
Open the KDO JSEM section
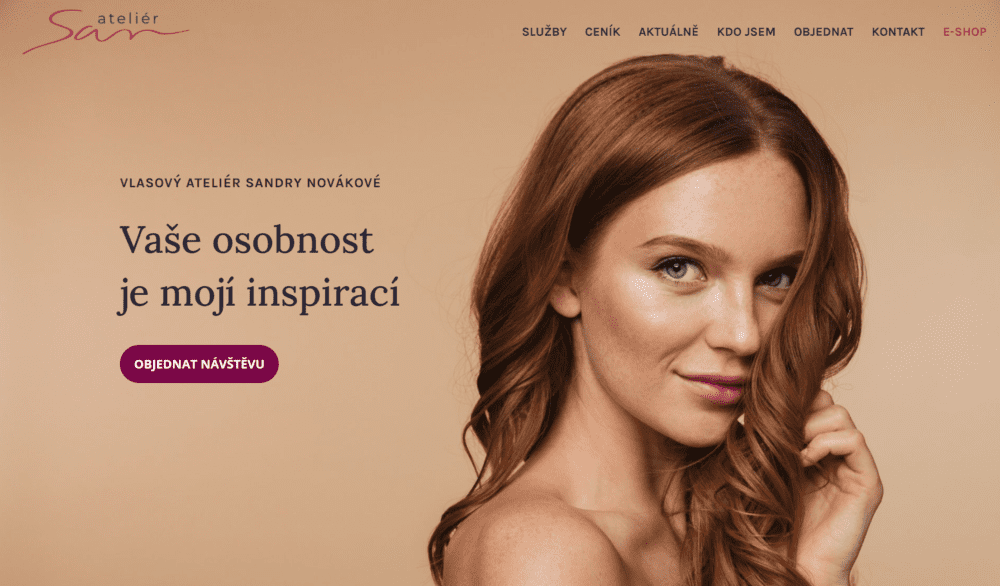click(x=746, y=32)
